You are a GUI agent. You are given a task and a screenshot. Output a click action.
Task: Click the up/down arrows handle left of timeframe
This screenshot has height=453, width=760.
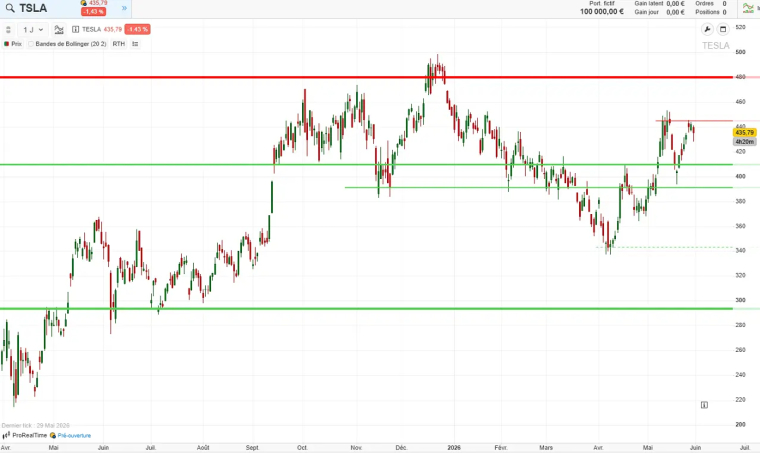[x=8, y=30]
